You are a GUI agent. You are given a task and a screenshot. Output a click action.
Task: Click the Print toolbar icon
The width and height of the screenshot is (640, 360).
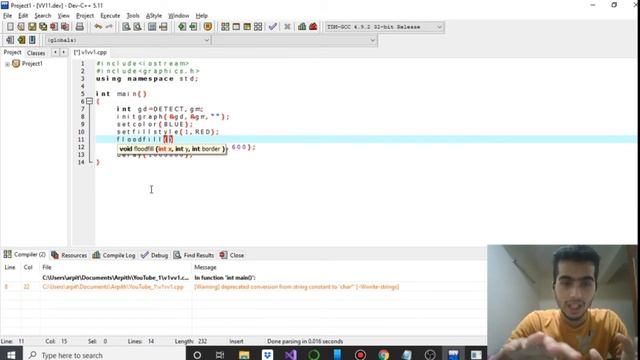pos(80,27)
